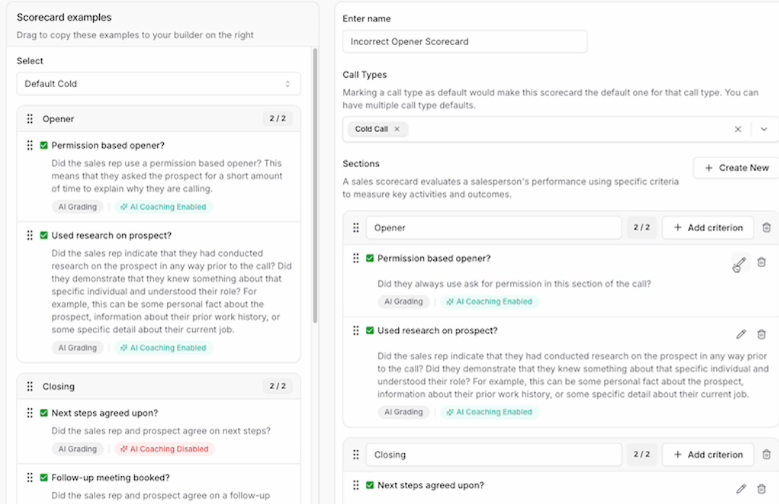779x504 pixels.
Task: Edit the Permission based opener criterion
Action: pyautogui.click(x=740, y=262)
